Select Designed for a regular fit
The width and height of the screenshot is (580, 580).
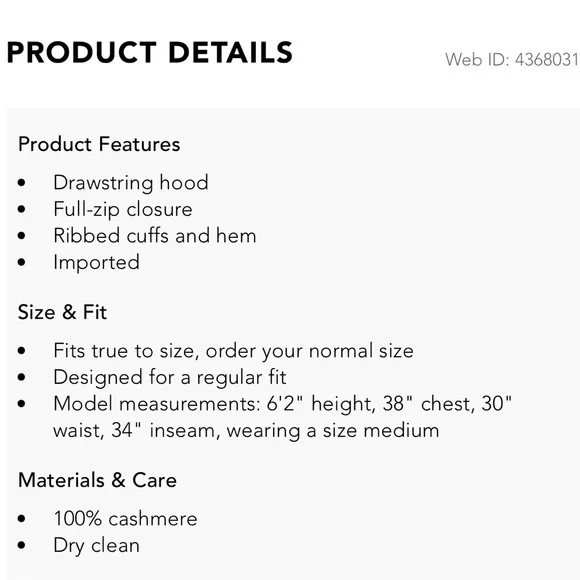pyautogui.click(x=170, y=378)
